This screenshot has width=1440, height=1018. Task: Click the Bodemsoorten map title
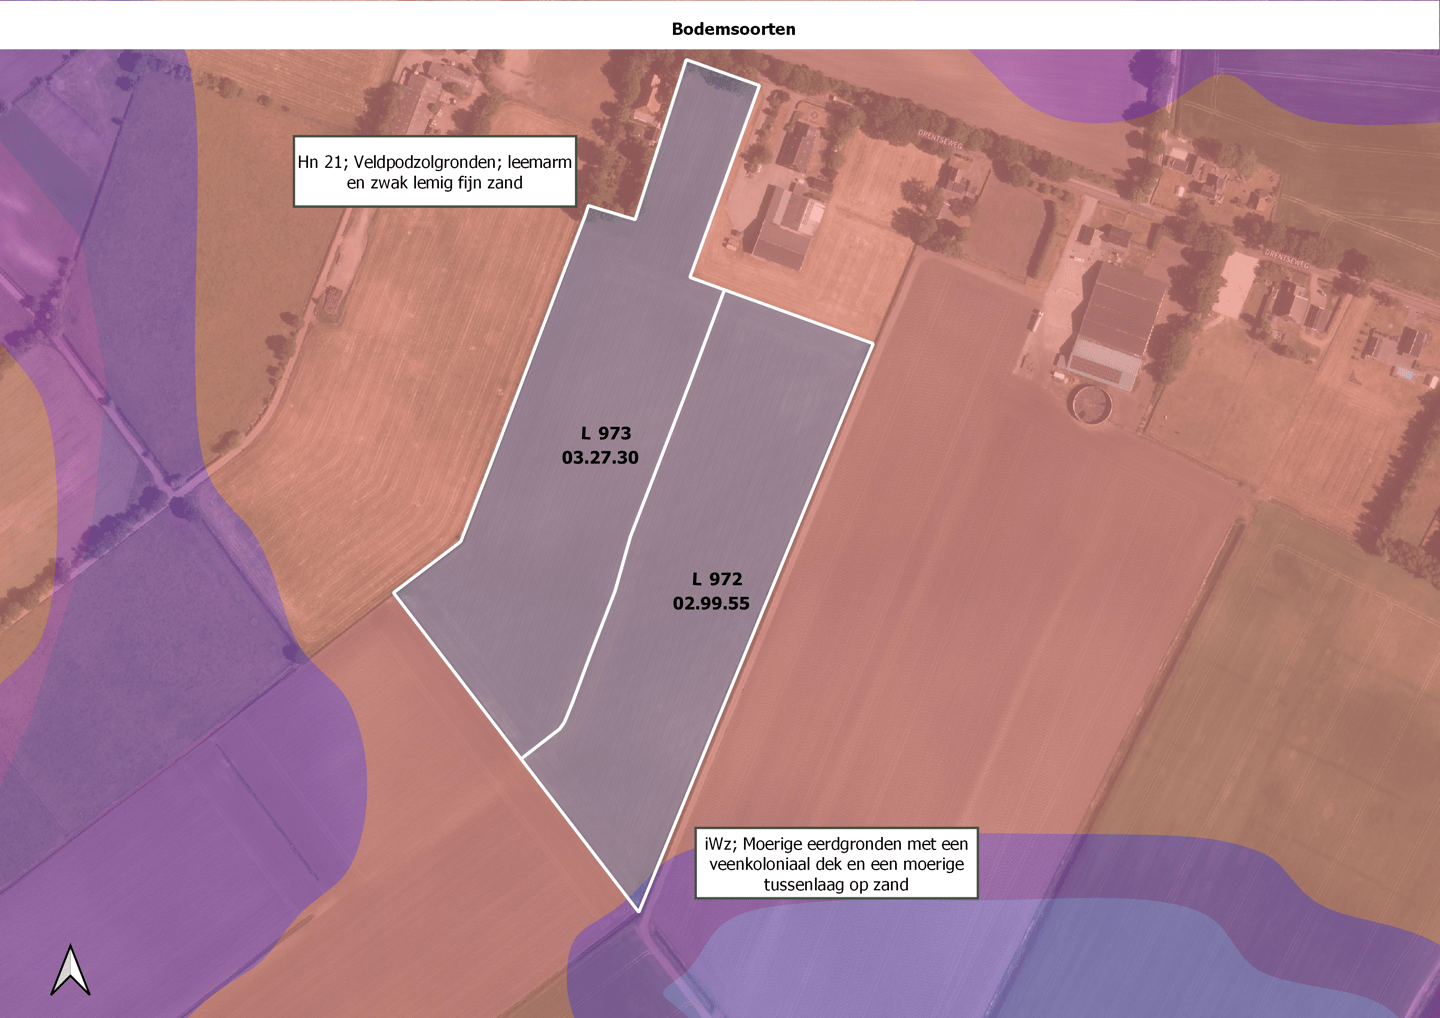pos(733,29)
